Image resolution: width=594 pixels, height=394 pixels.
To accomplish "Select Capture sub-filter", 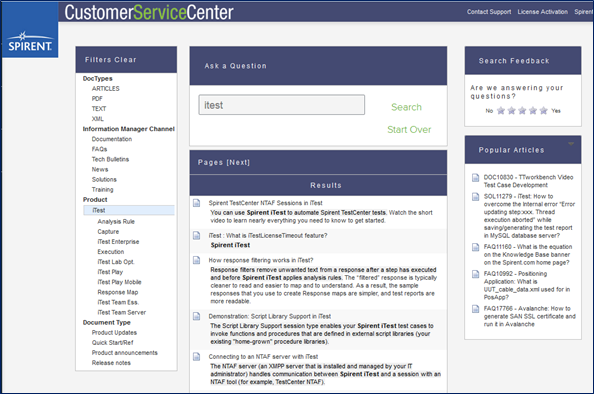I will point(108,231).
